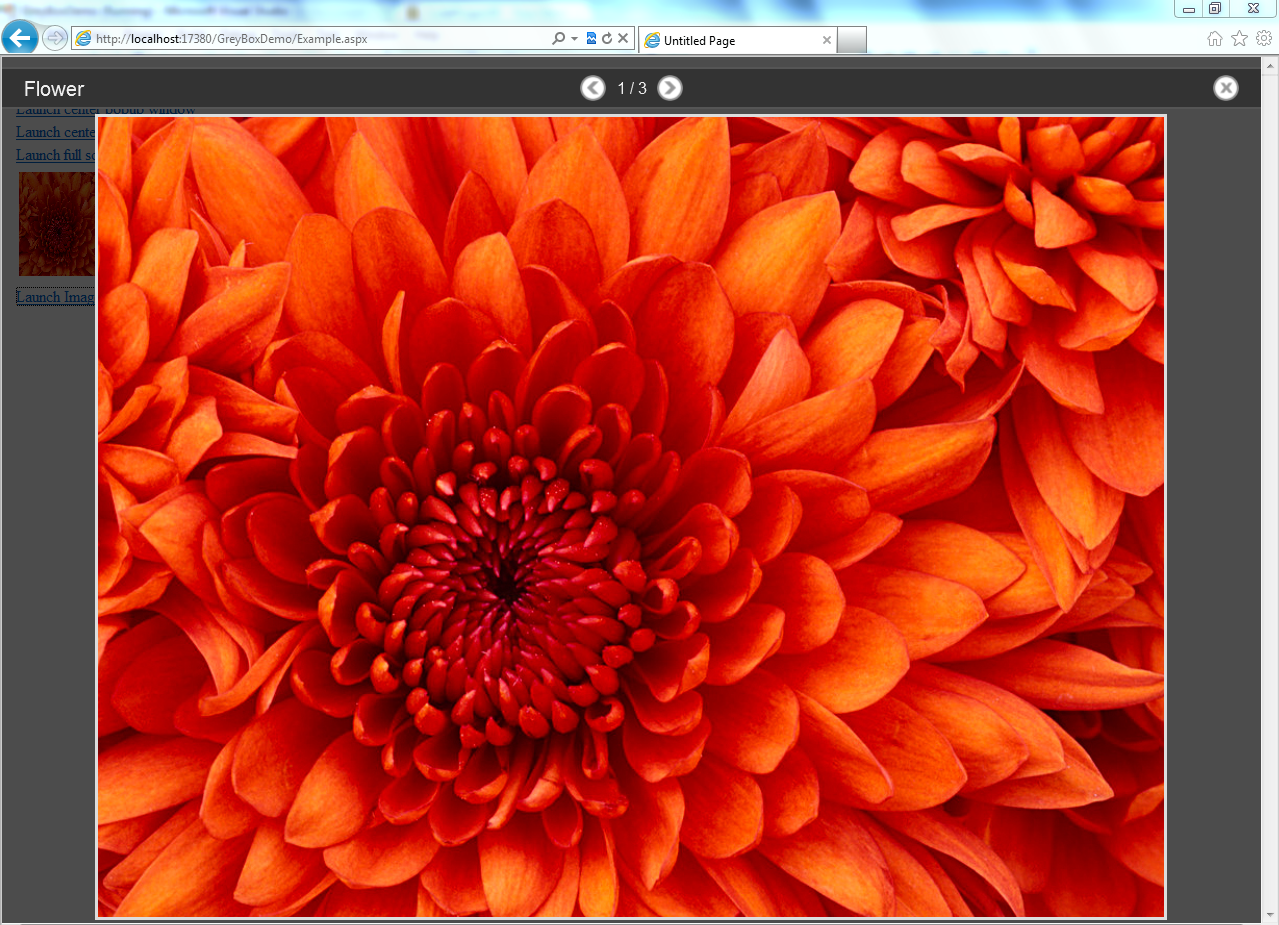Close the Untitled Page tab

tap(826, 40)
